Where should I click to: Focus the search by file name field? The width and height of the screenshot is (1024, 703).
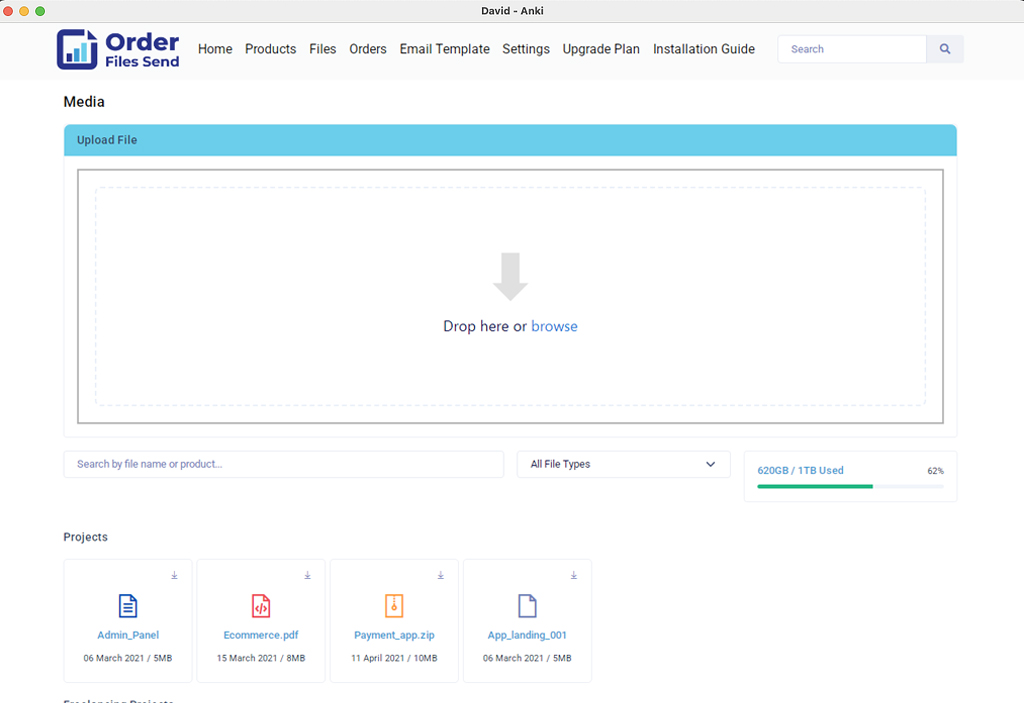click(x=283, y=464)
